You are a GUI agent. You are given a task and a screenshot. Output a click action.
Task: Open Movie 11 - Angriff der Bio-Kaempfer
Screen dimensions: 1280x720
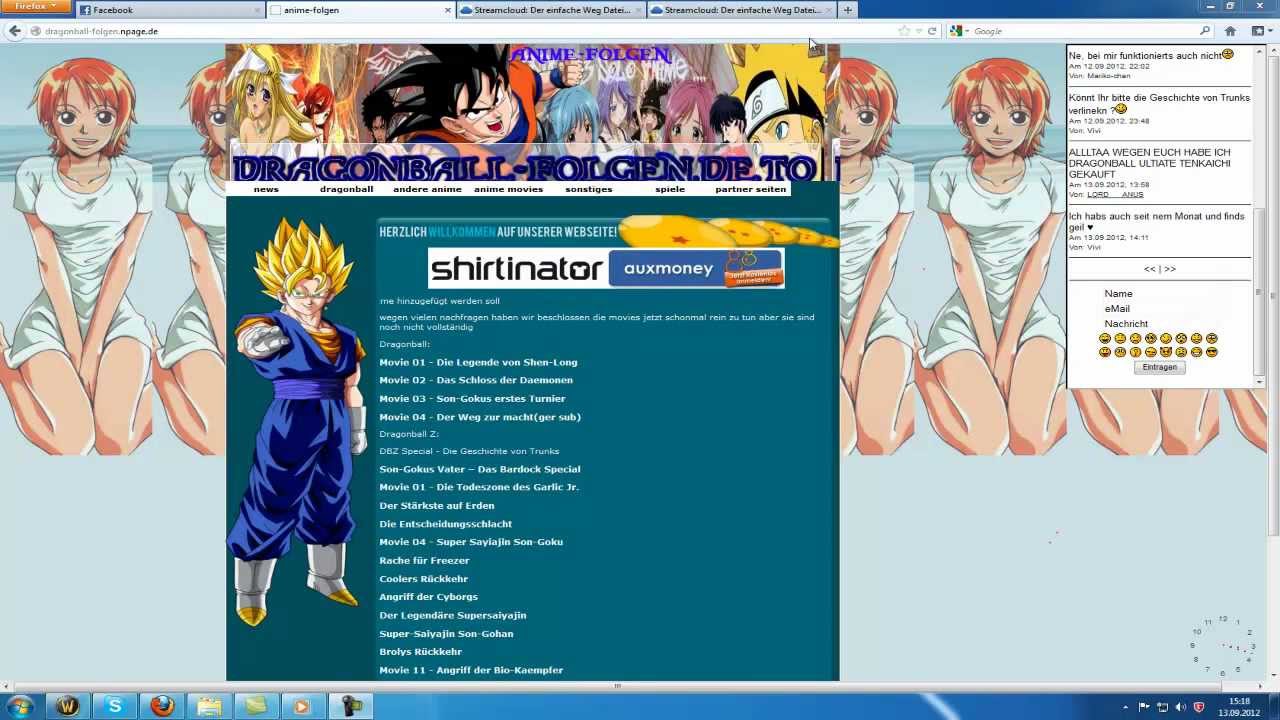click(471, 670)
